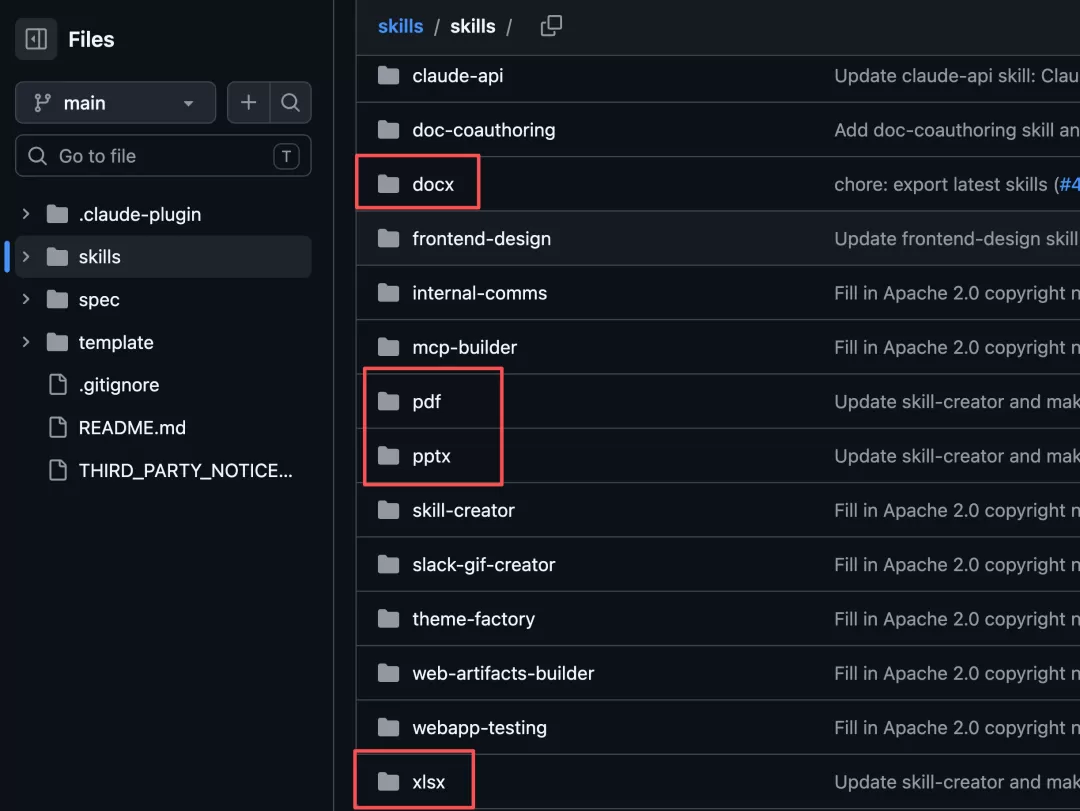This screenshot has height=811, width=1080.
Task: Open the main branch dropdown
Action: (115, 103)
